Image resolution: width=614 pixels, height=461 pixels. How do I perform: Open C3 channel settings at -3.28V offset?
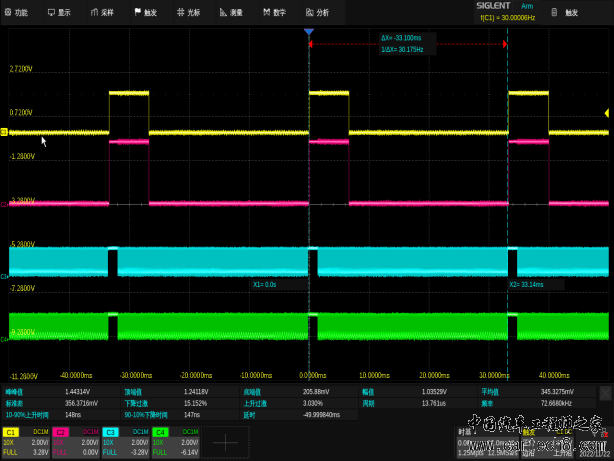click(126, 442)
